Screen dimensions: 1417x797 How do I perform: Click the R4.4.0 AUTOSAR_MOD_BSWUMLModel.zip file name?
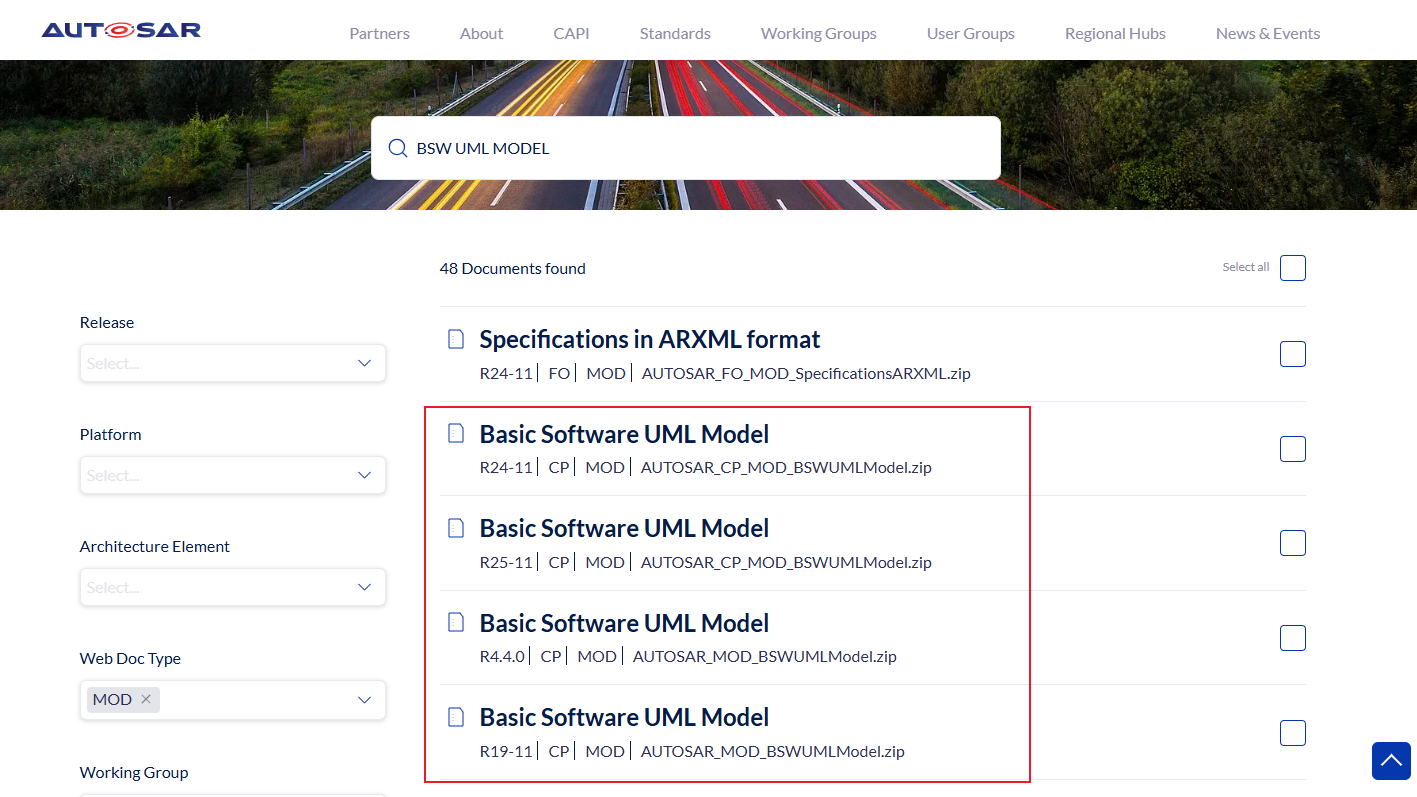click(x=765, y=656)
